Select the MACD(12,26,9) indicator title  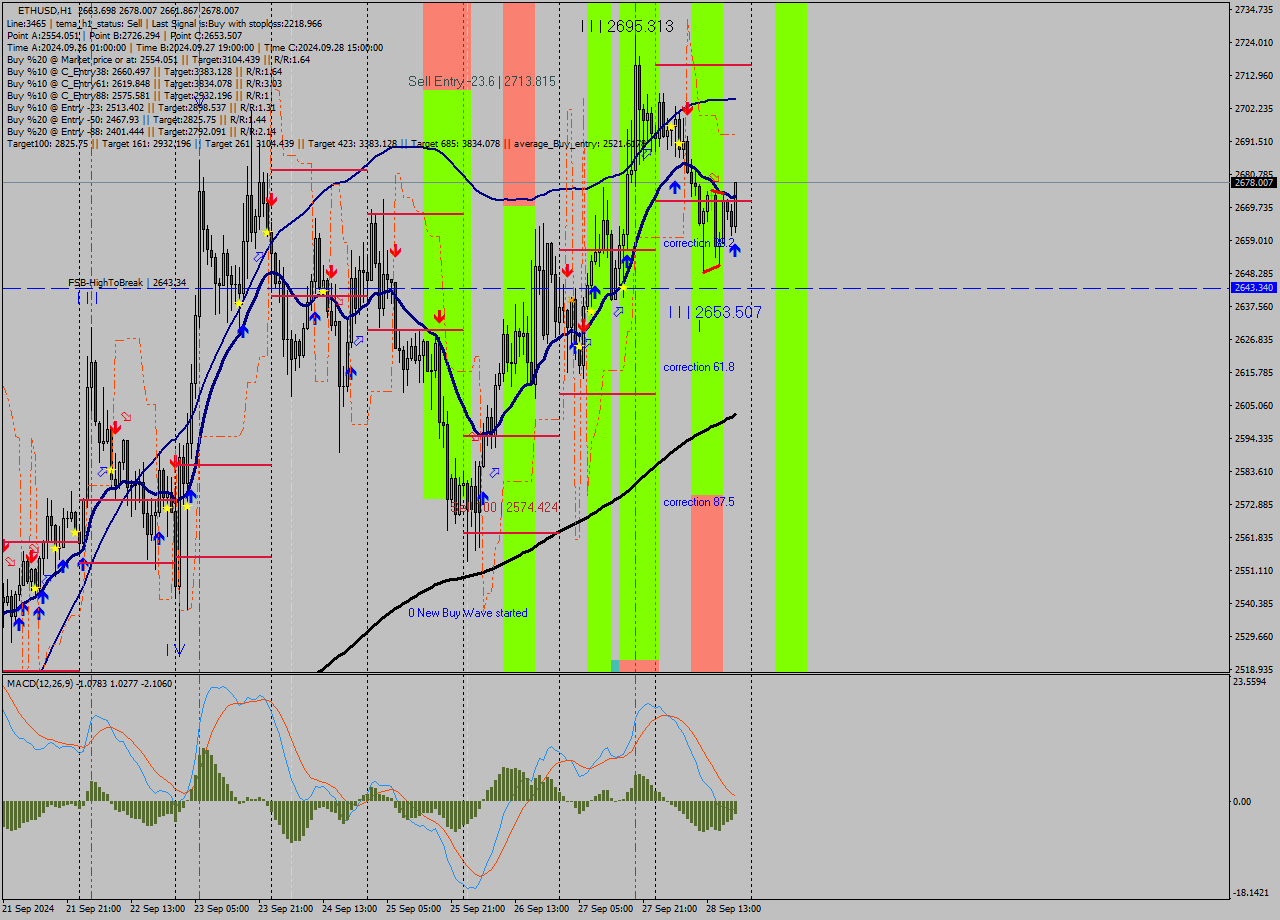pos(89,683)
